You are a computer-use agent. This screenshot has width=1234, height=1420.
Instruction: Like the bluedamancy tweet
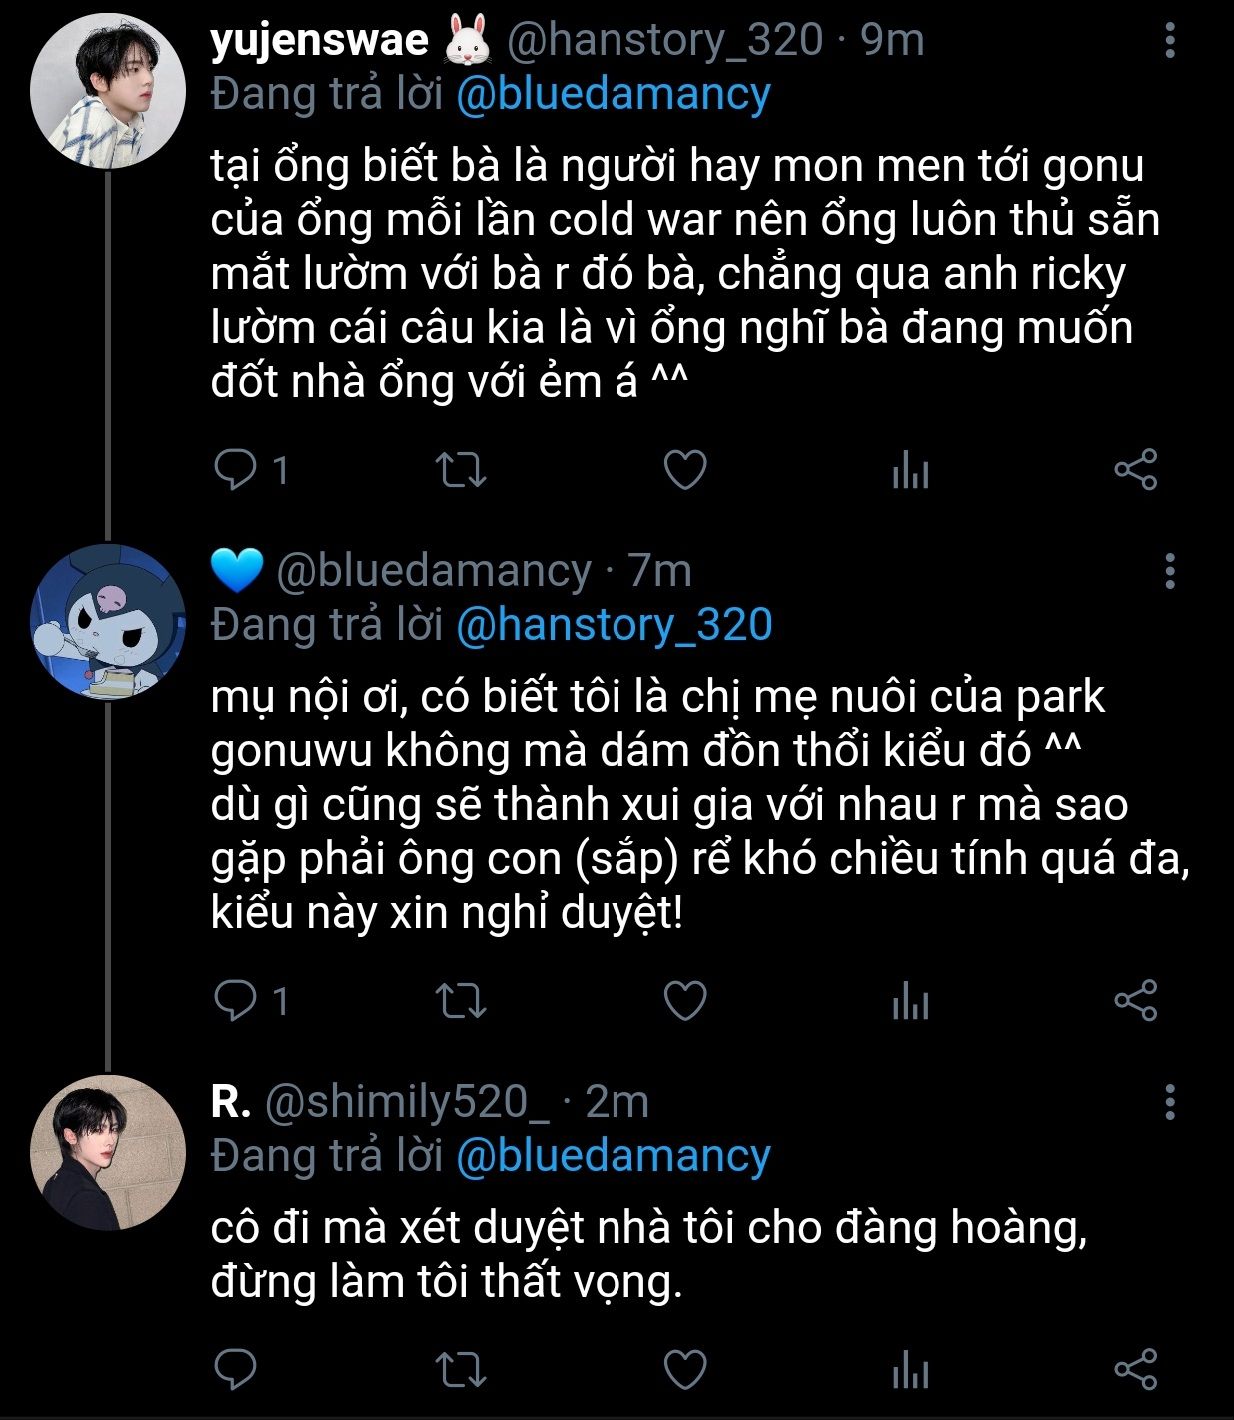(x=686, y=1000)
